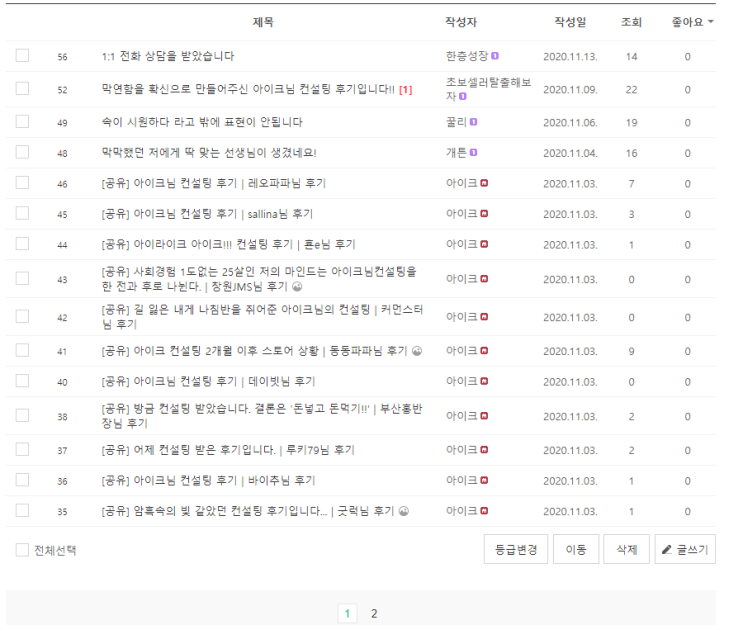Go to page 2 of list
The image size is (743, 625).
(374, 614)
